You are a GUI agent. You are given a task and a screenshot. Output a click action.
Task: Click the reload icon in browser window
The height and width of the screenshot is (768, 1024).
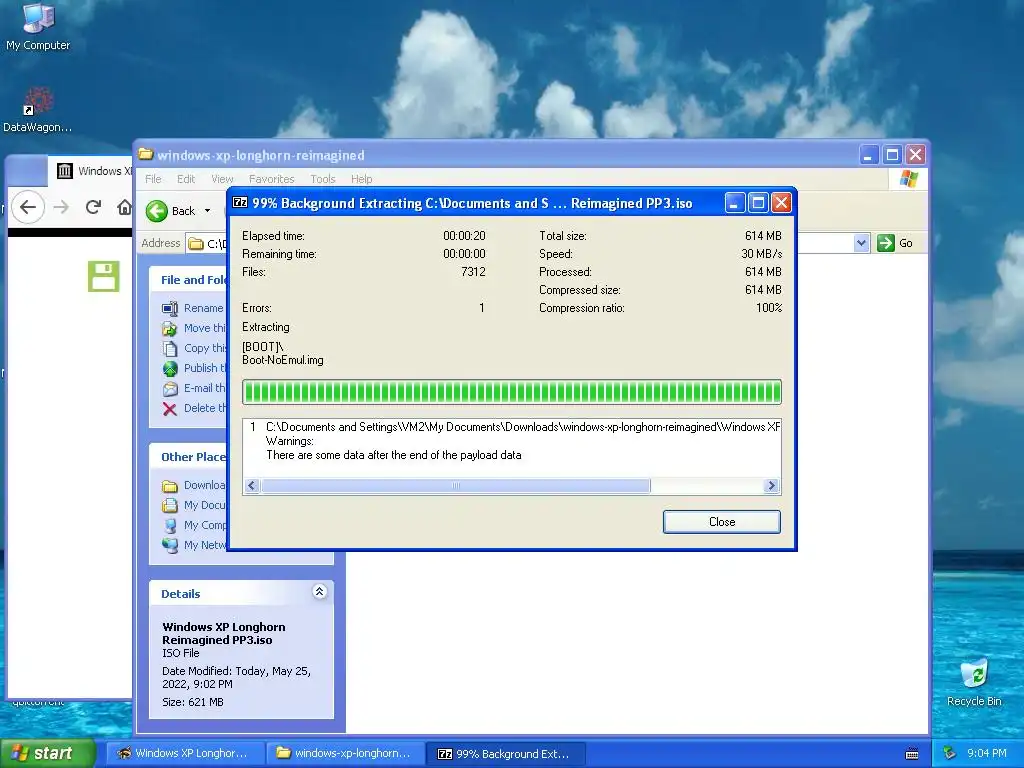point(93,208)
